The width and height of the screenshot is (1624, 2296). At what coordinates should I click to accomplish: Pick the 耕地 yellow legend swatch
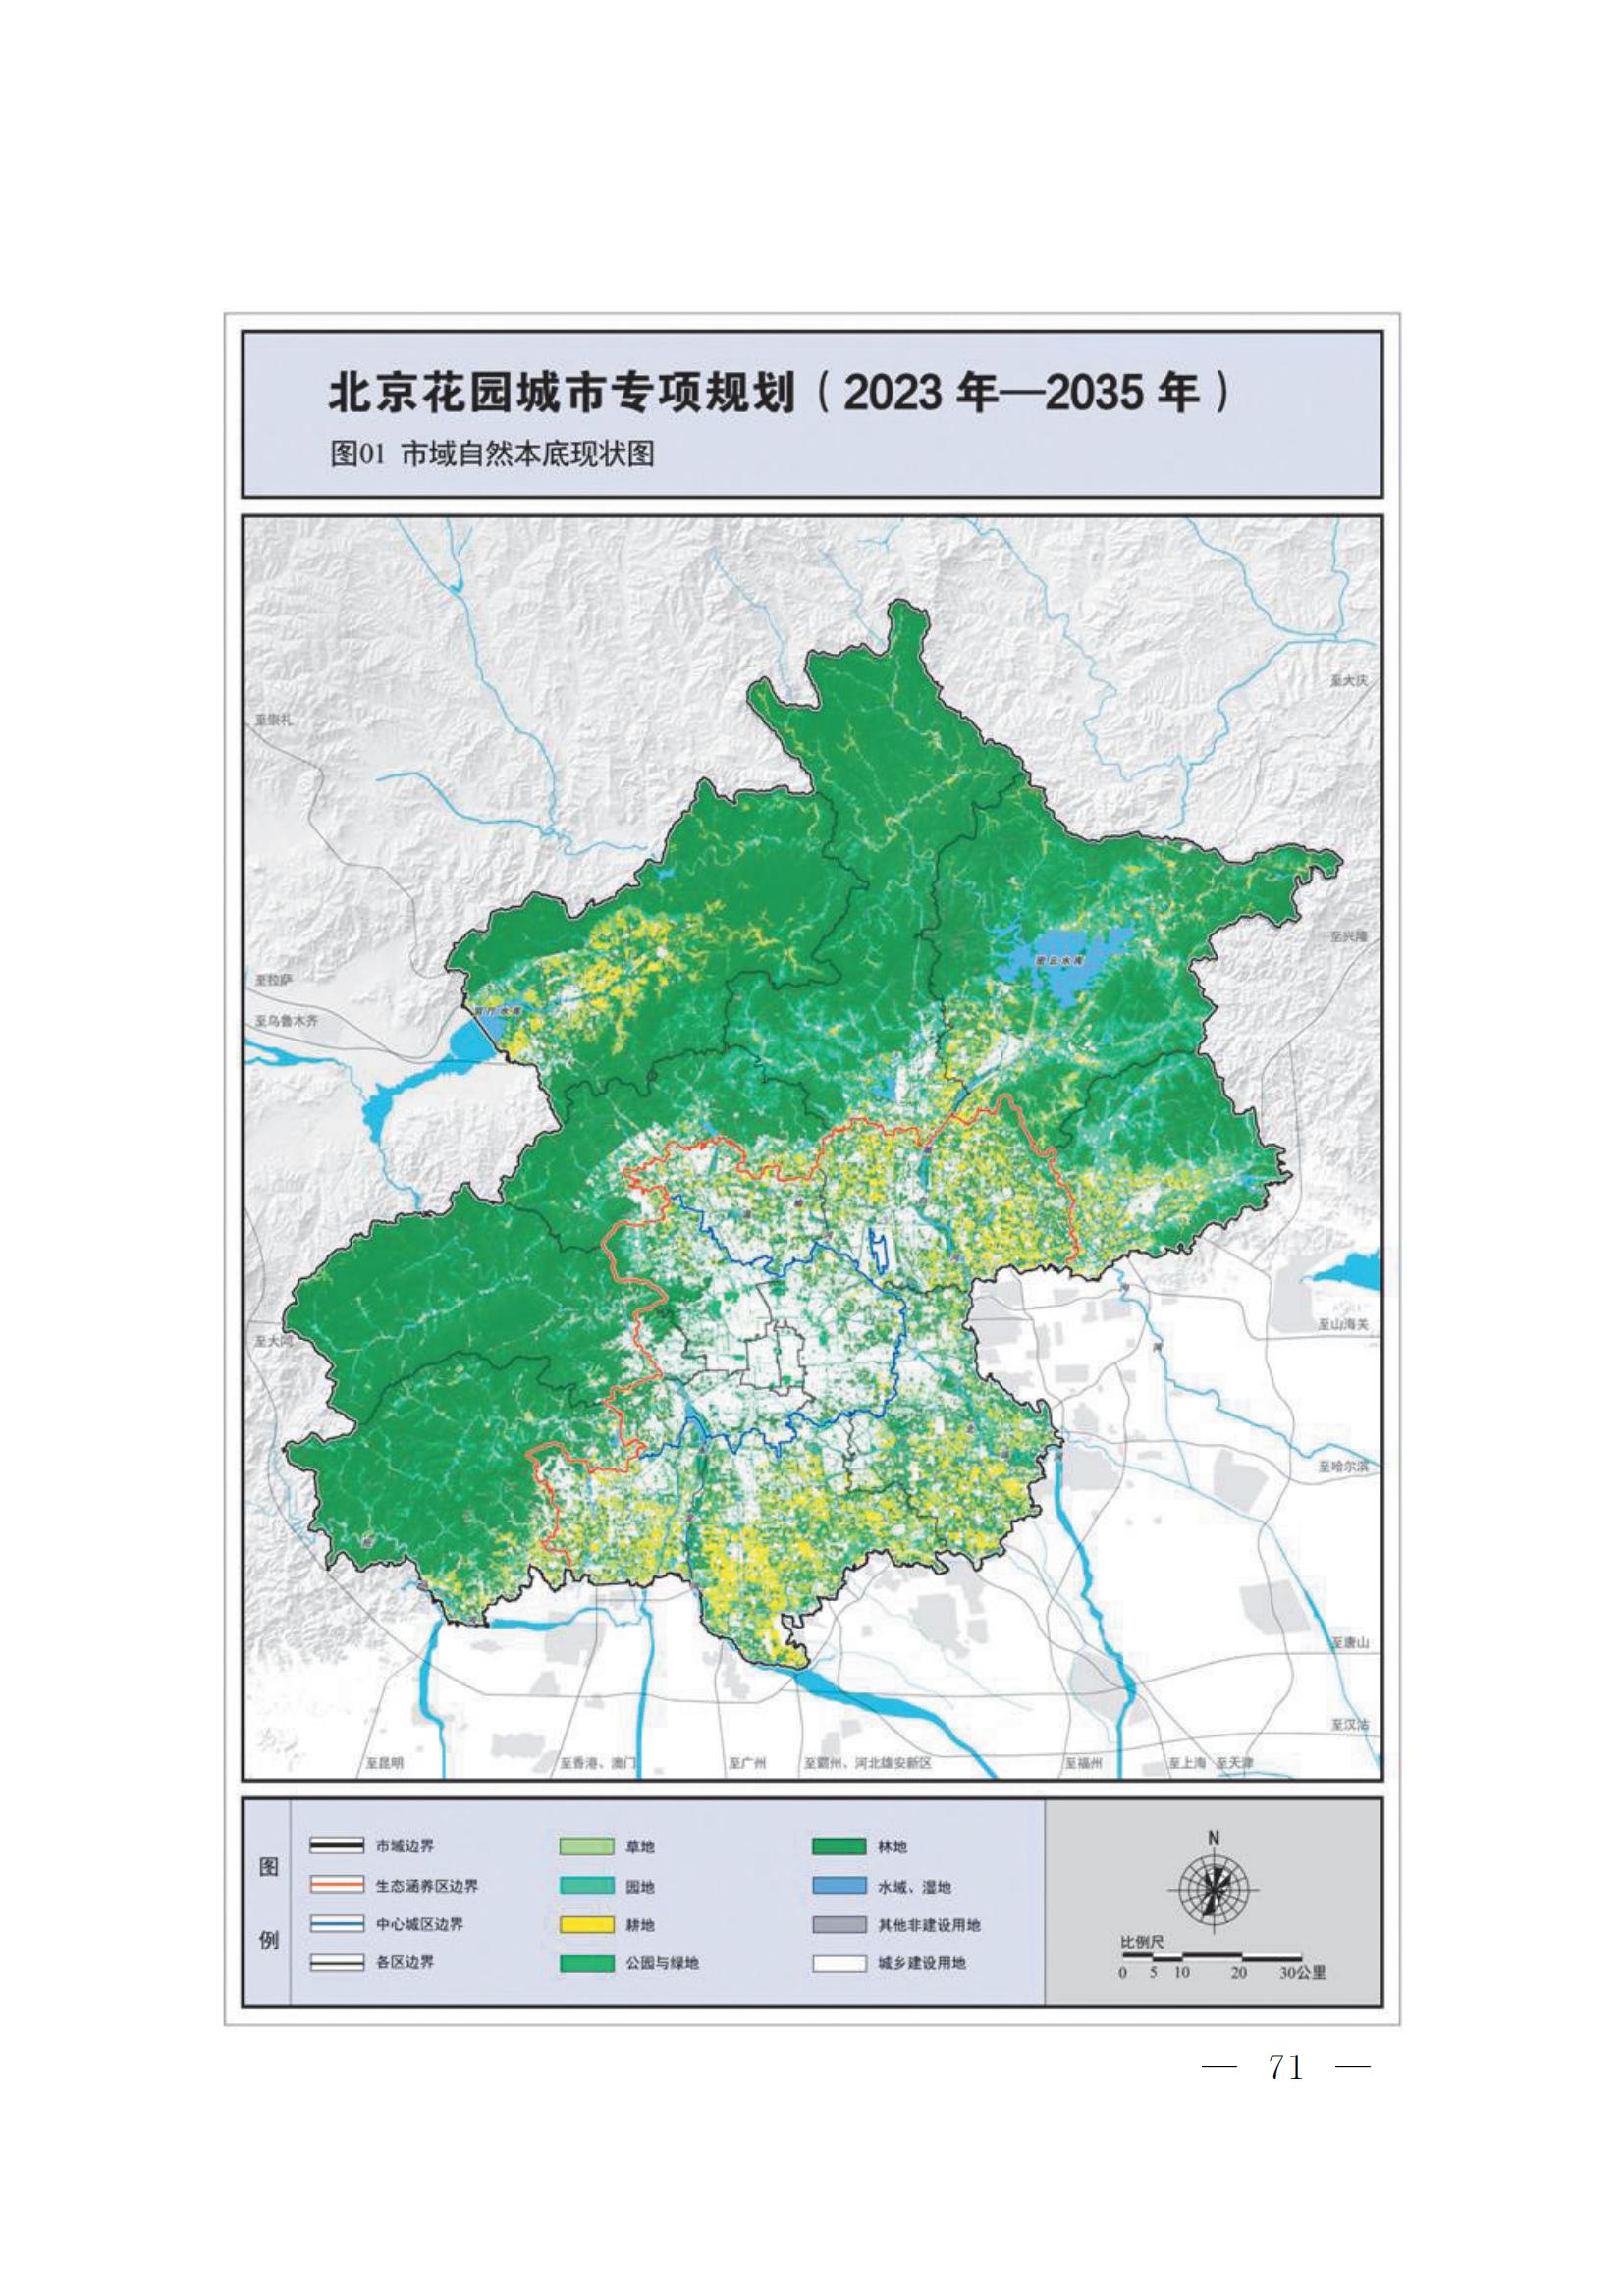click(x=586, y=1924)
